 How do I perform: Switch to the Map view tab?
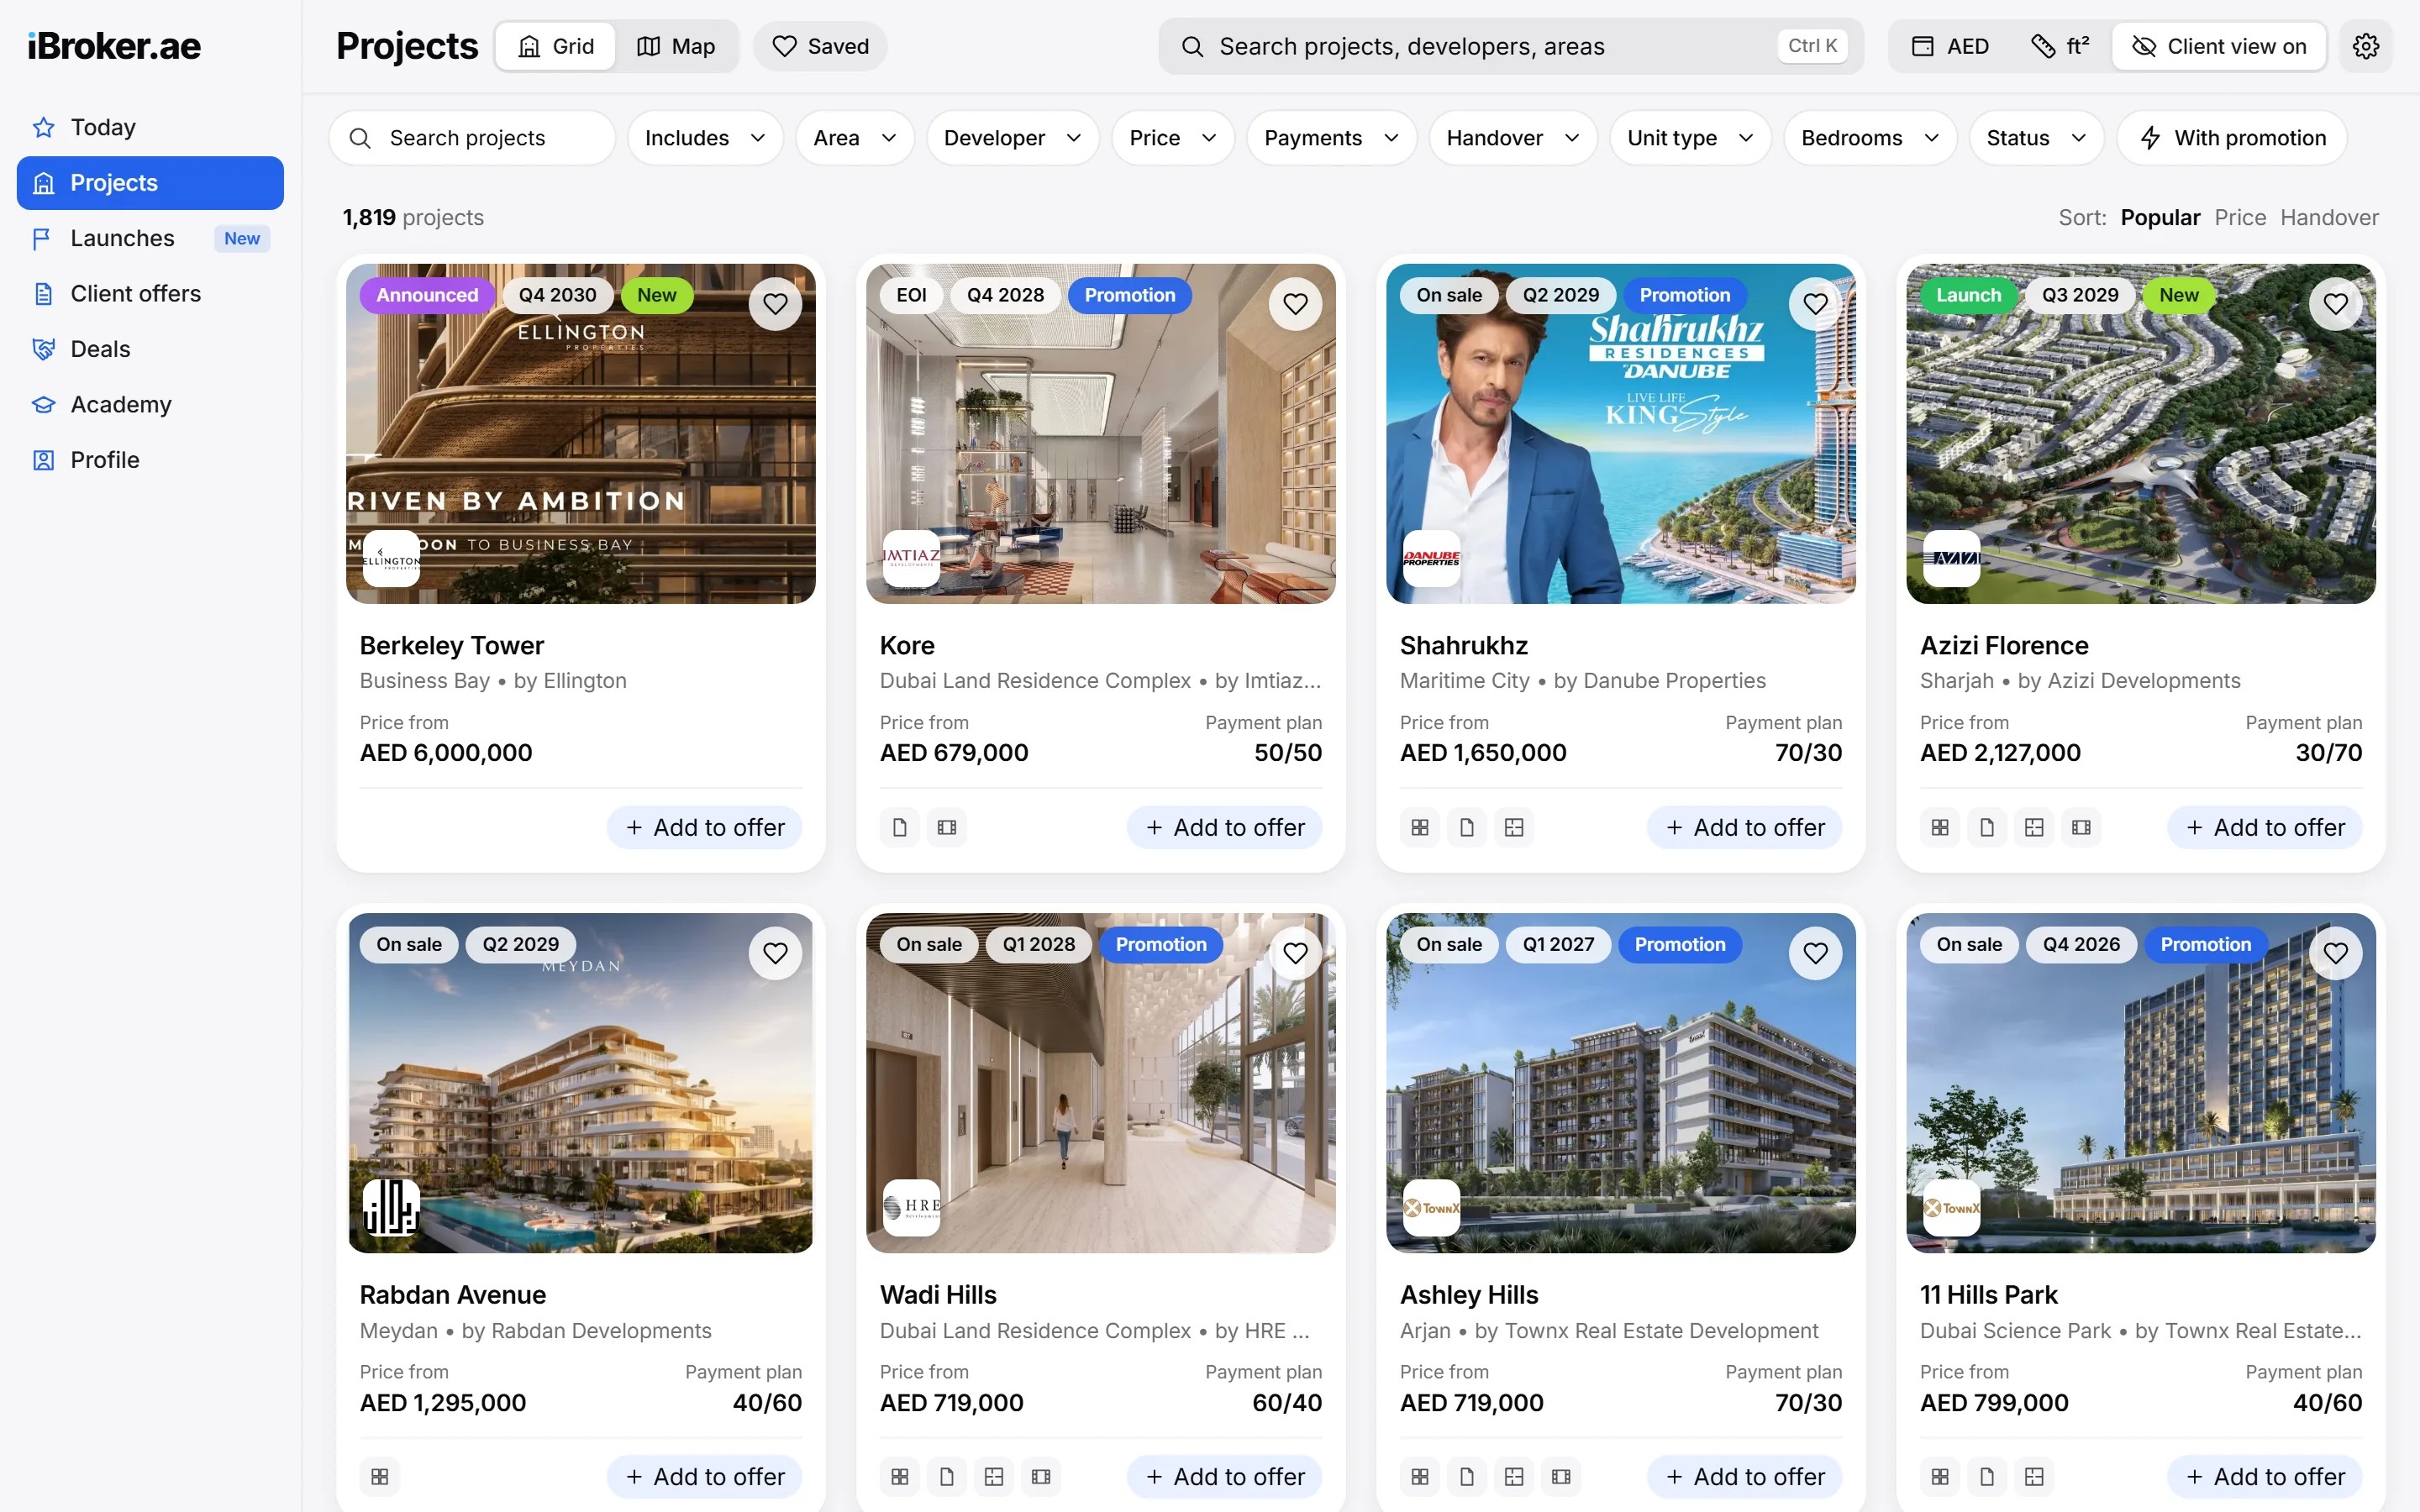[677, 46]
